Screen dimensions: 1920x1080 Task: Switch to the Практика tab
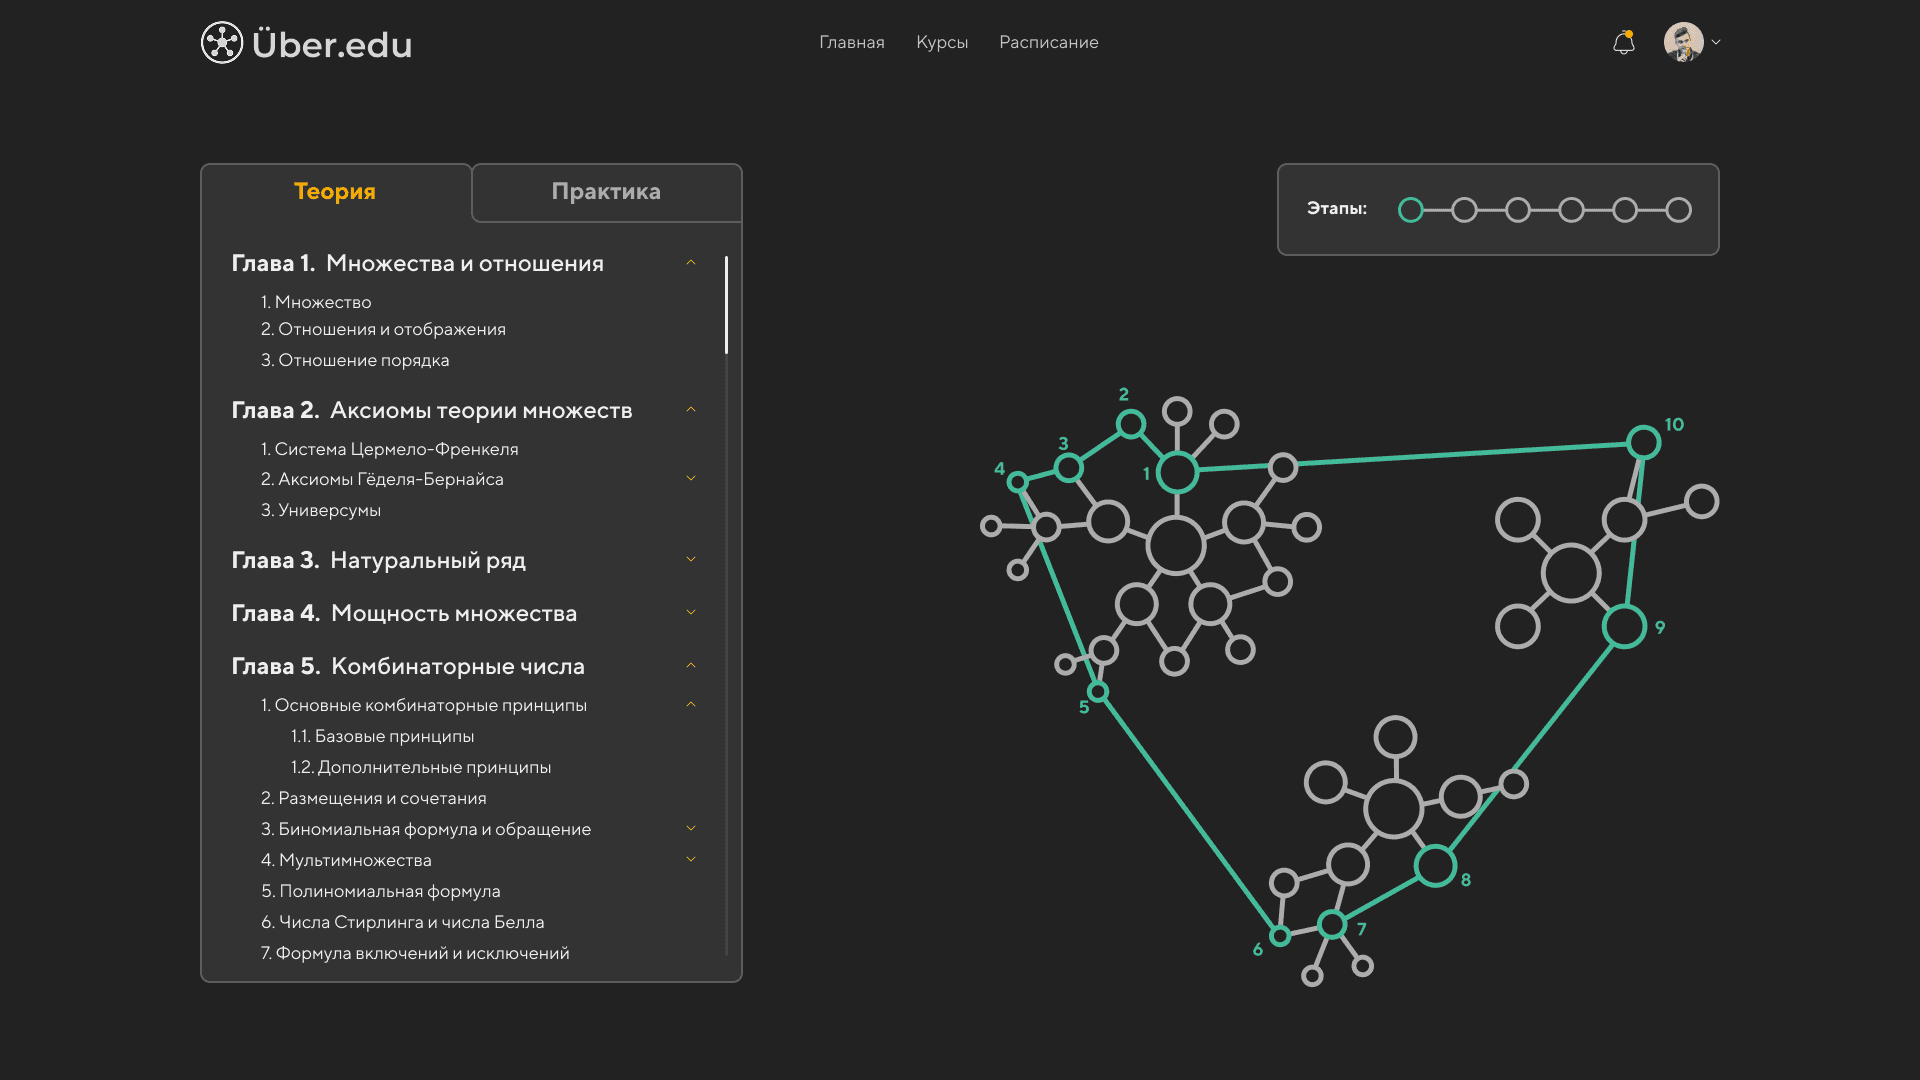tap(607, 192)
